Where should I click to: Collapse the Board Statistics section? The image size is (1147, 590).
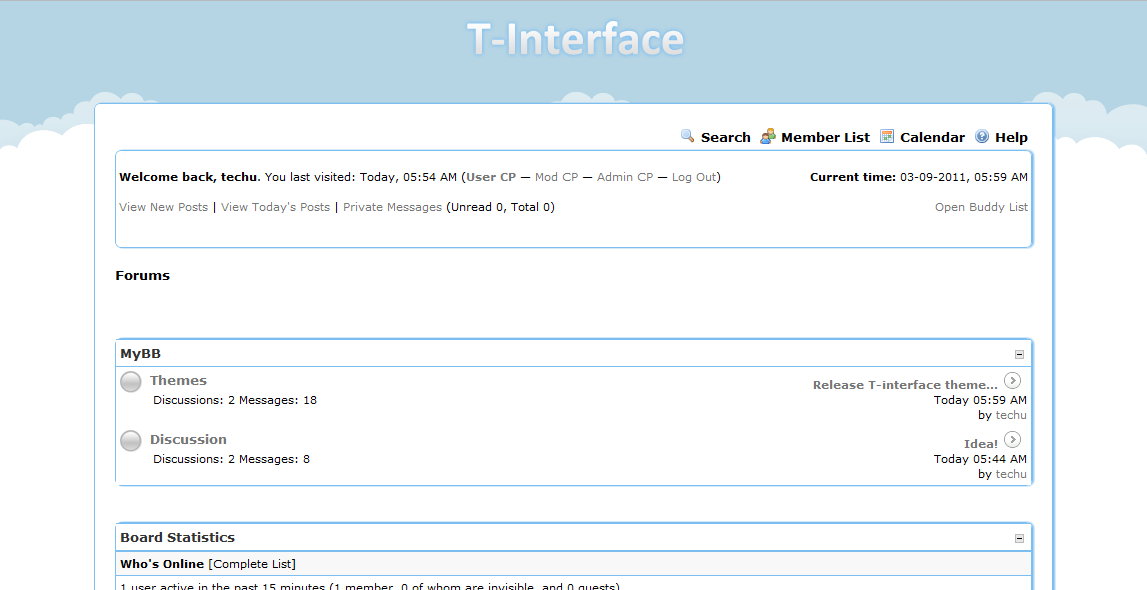[1019, 538]
